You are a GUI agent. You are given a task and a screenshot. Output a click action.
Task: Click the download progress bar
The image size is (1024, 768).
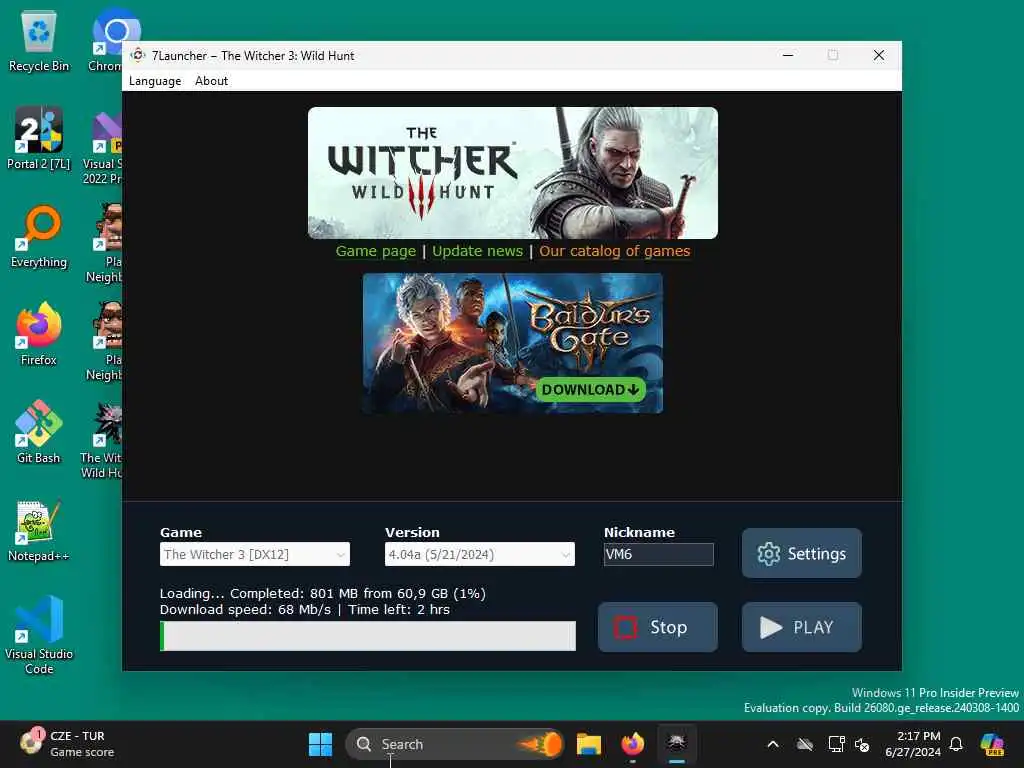tap(368, 636)
